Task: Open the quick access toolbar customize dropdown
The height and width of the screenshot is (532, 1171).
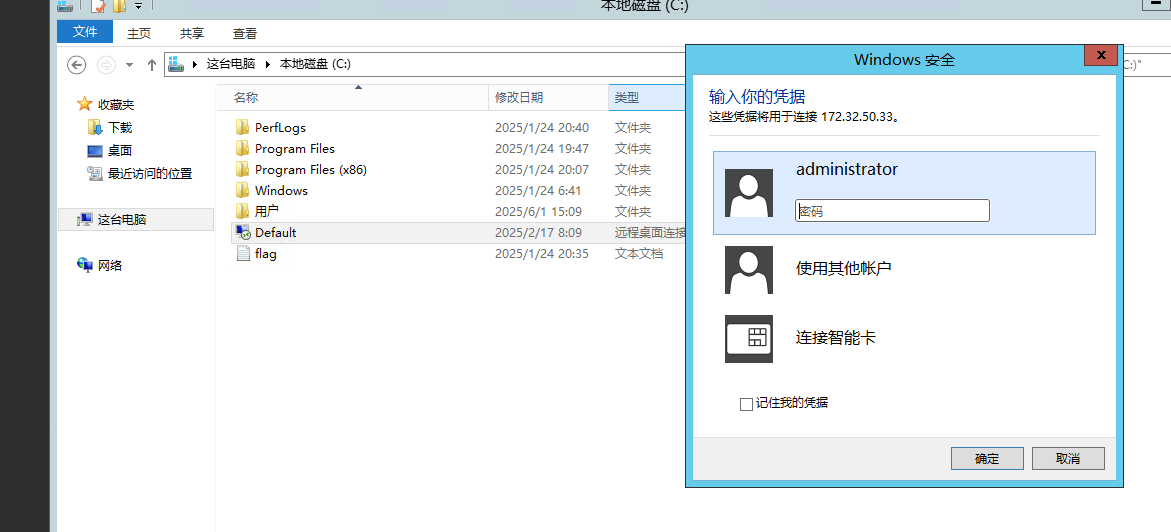Action: tap(138, 6)
